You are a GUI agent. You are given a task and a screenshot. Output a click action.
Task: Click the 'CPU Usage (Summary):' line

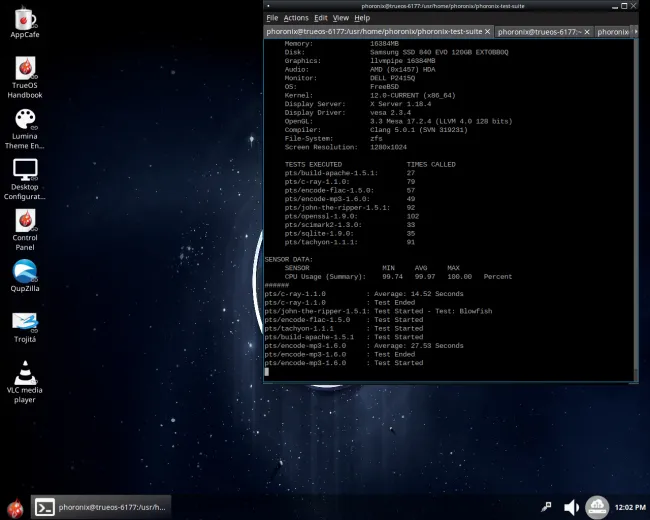(398, 277)
